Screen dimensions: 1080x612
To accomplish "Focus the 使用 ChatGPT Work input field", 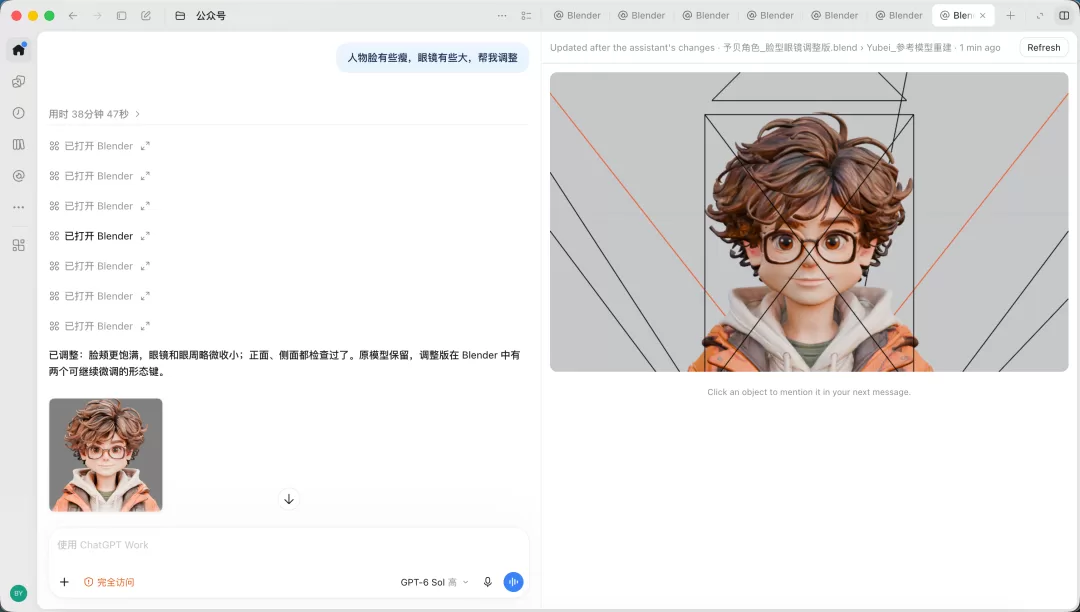I will [x=289, y=545].
